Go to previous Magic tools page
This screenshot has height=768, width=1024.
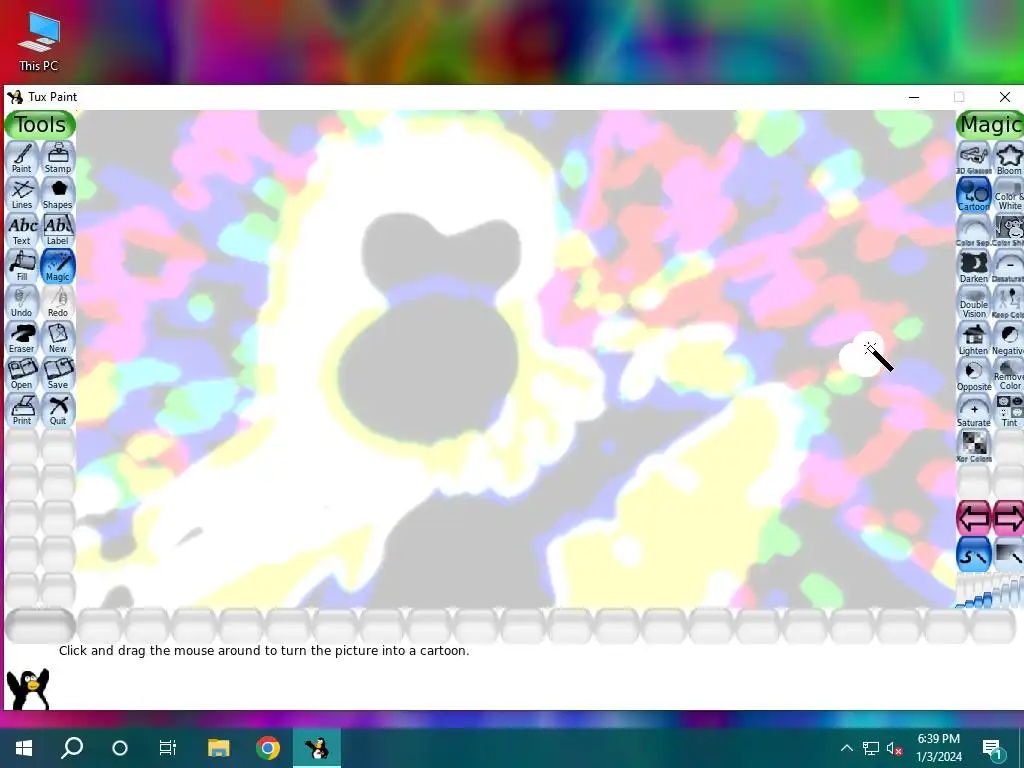(x=974, y=518)
